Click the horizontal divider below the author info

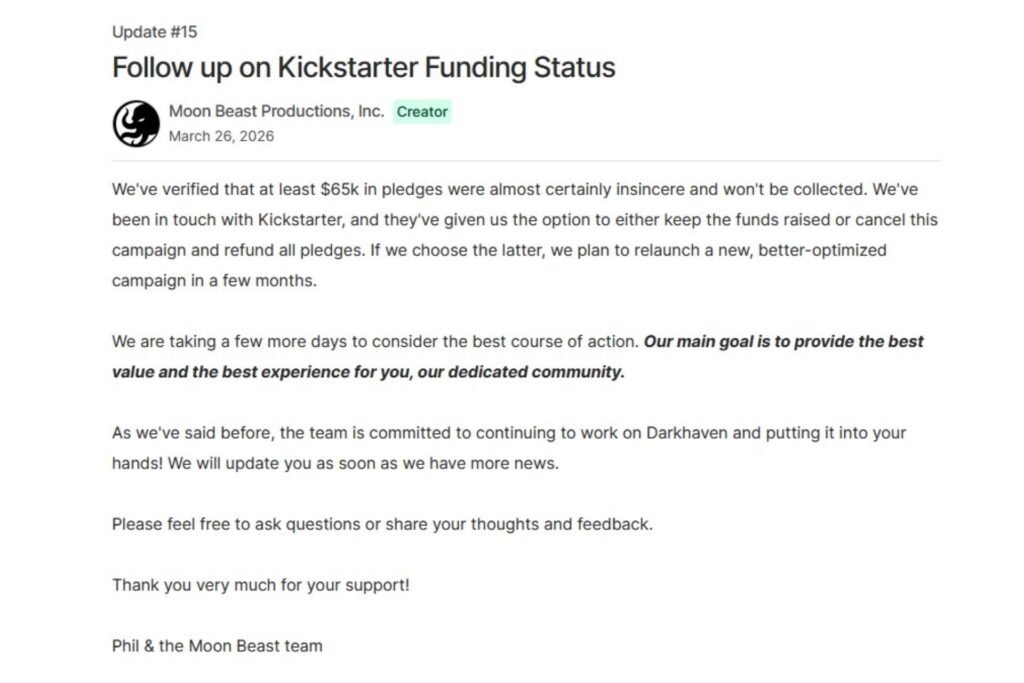pos(526,161)
